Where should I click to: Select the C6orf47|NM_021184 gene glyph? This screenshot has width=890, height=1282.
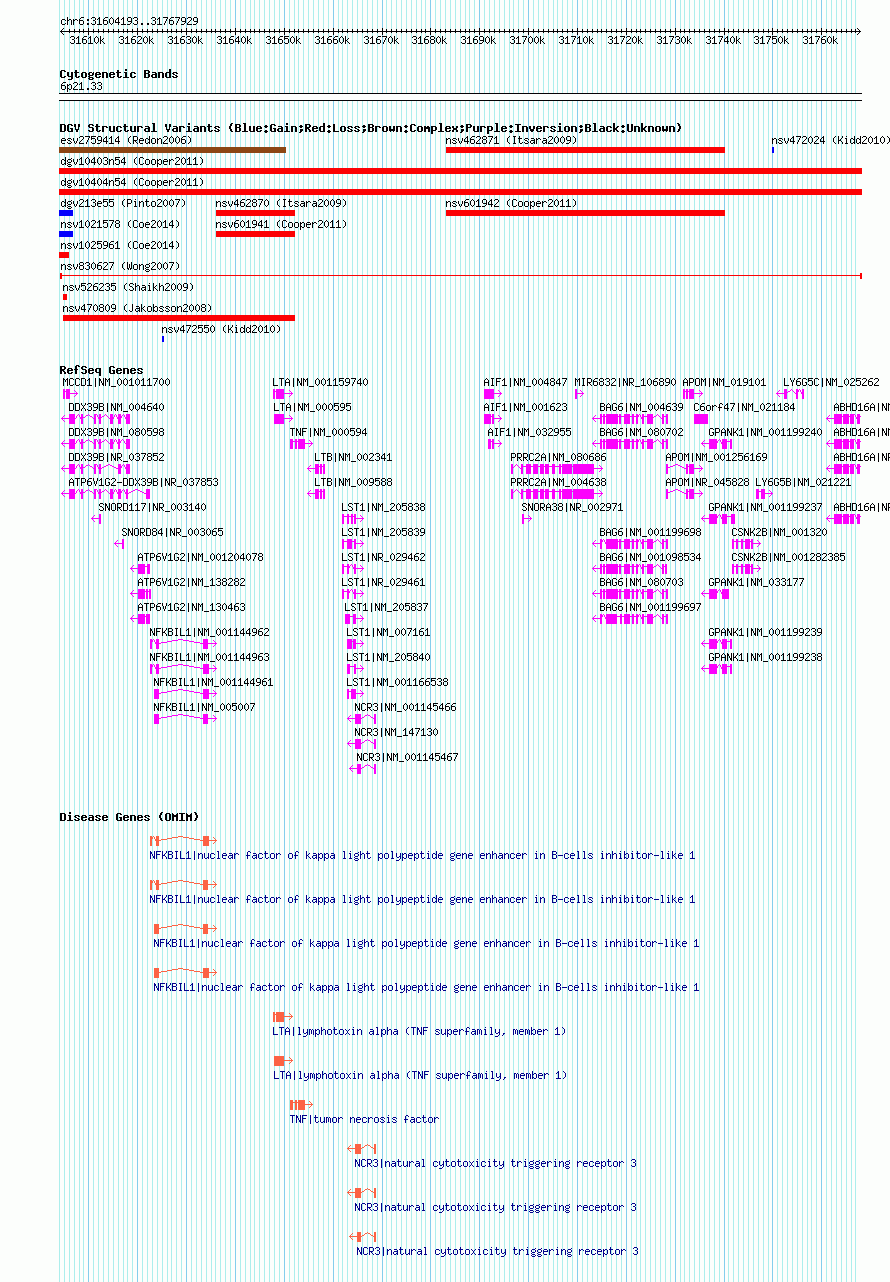click(x=701, y=419)
